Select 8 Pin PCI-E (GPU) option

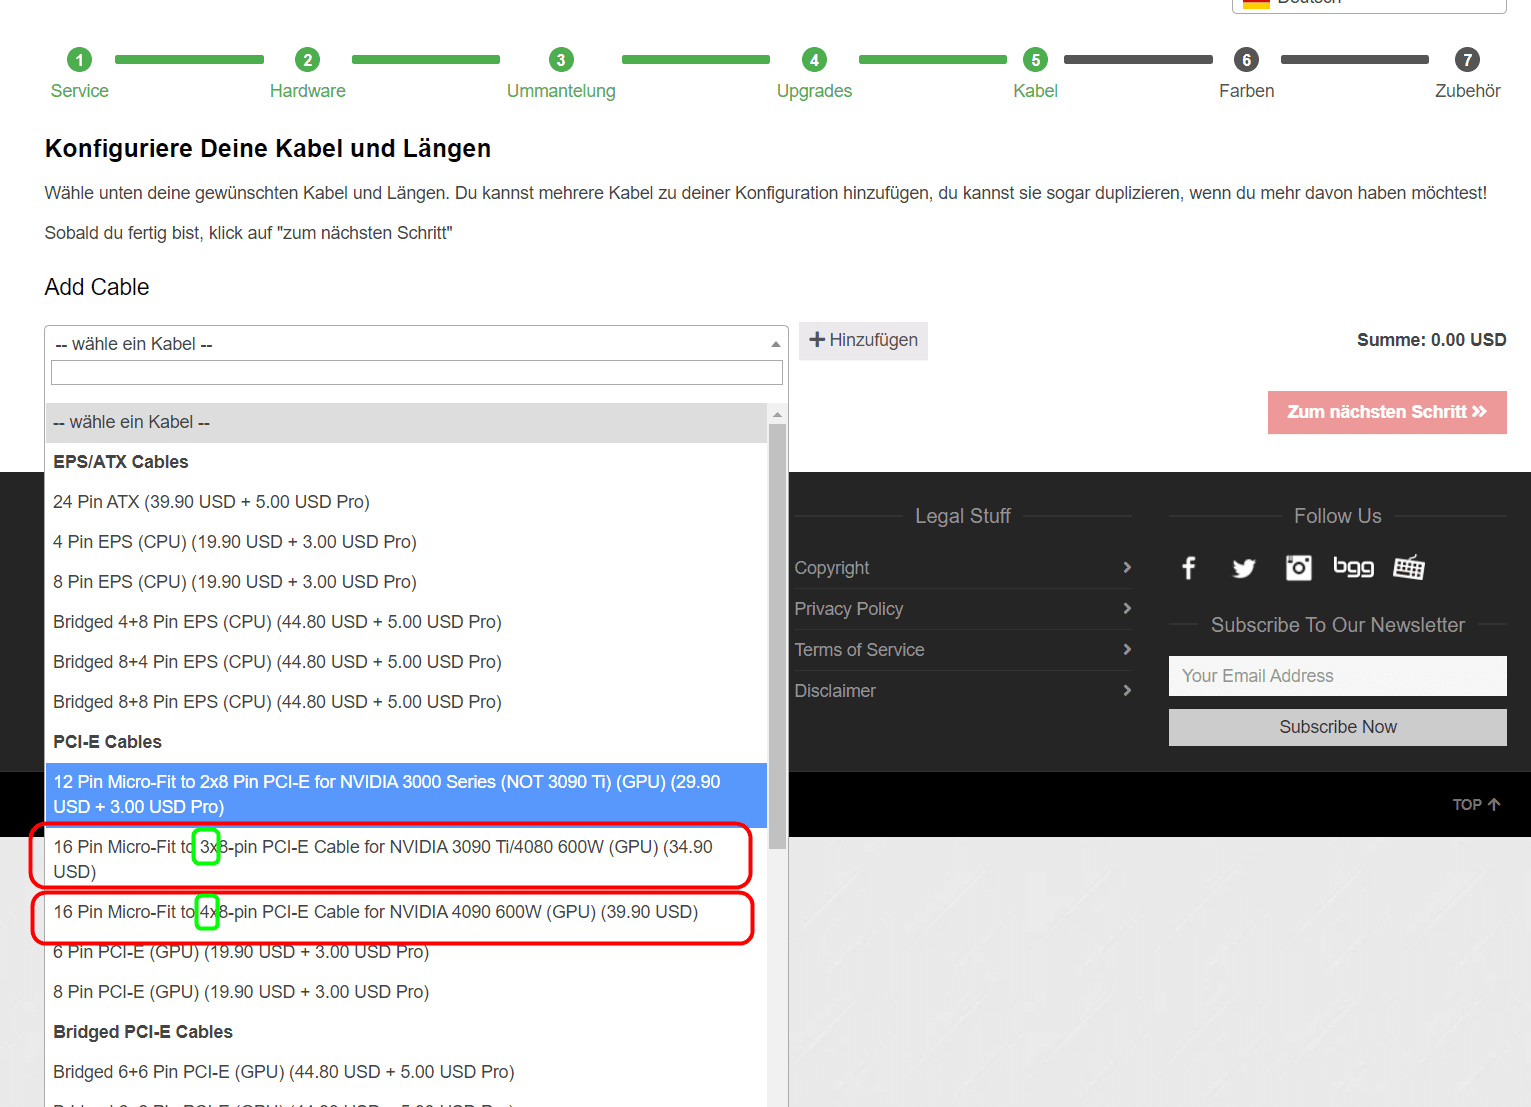tap(406, 992)
